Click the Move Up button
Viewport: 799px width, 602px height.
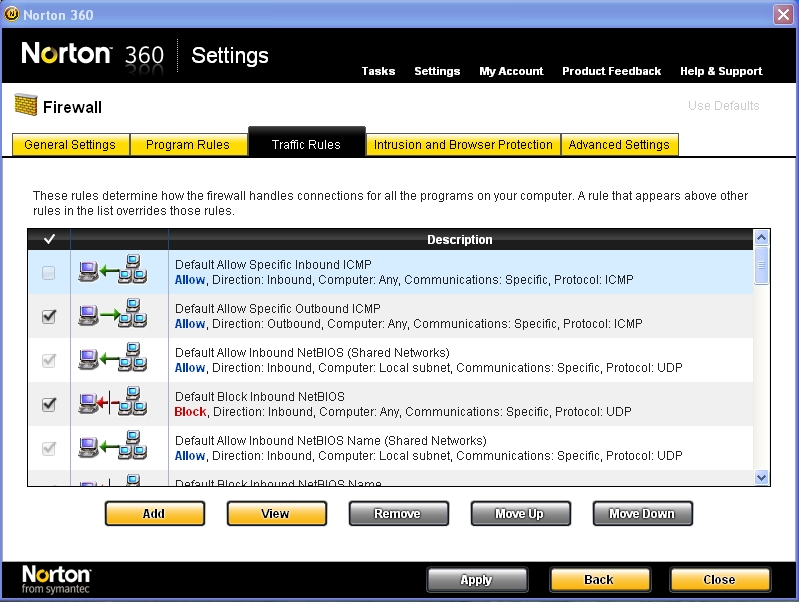point(520,513)
